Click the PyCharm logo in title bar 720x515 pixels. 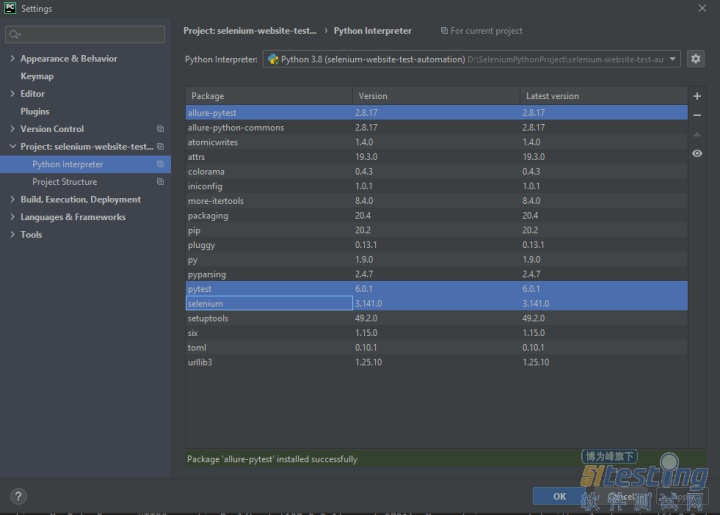point(10,8)
